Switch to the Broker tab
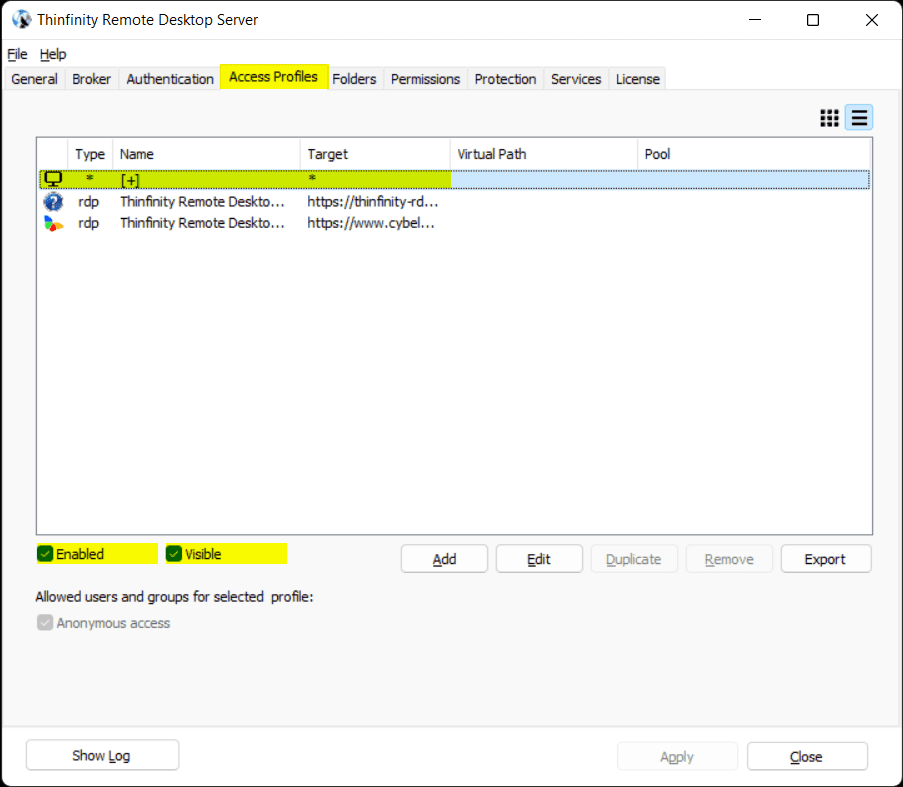903x787 pixels. point(92,79)
